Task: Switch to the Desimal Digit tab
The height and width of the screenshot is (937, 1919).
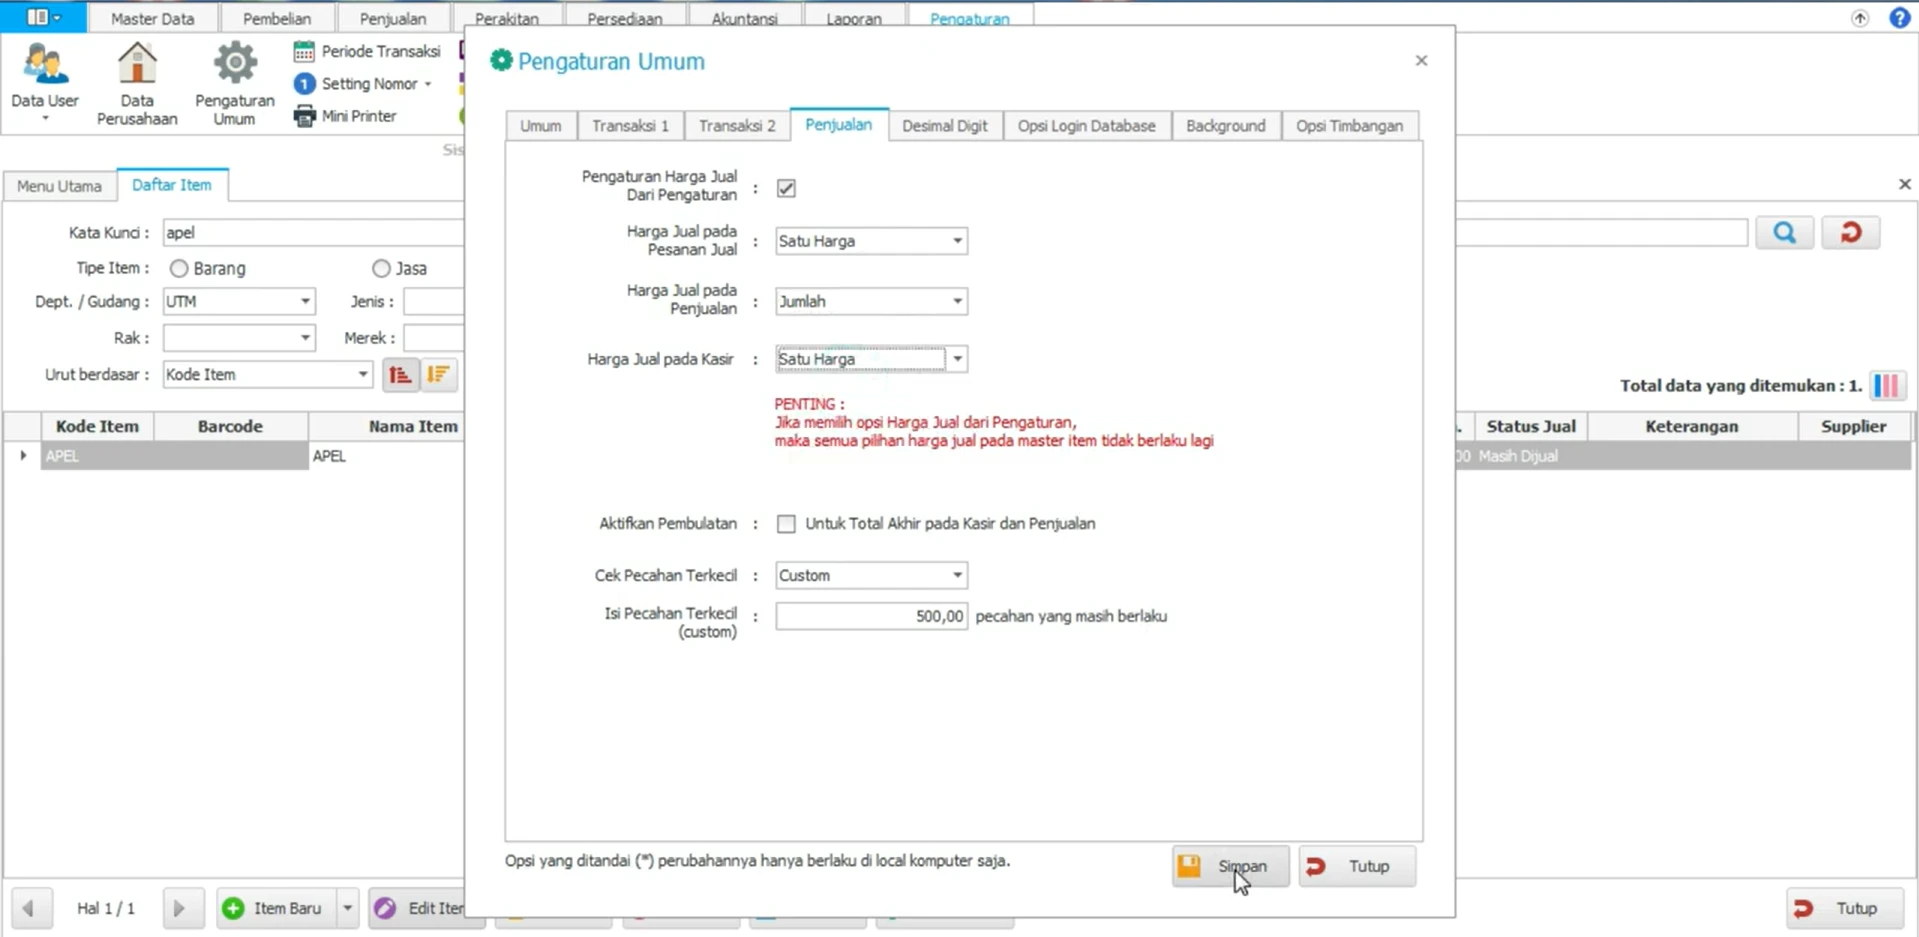Action: [944, 126]
